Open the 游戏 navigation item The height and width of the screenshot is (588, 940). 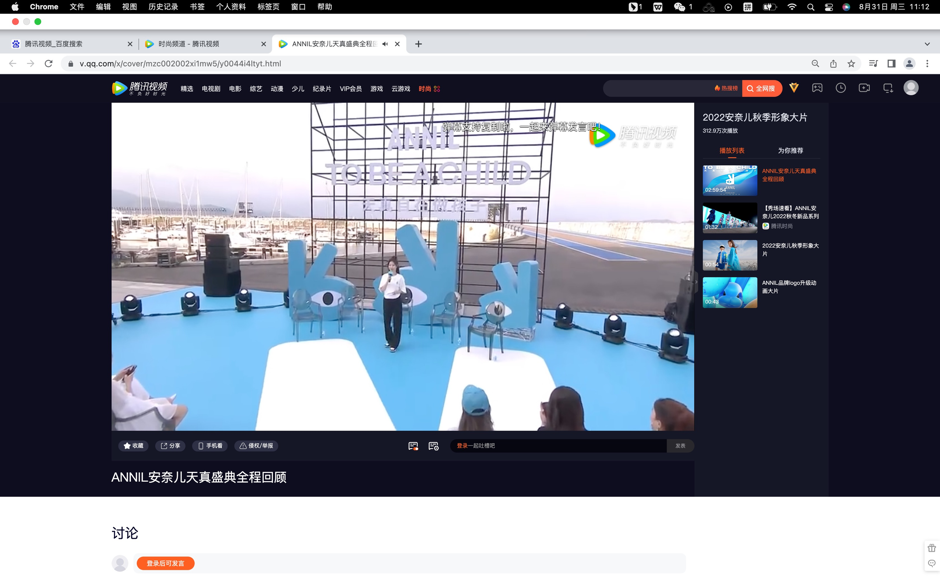[376, 89]
